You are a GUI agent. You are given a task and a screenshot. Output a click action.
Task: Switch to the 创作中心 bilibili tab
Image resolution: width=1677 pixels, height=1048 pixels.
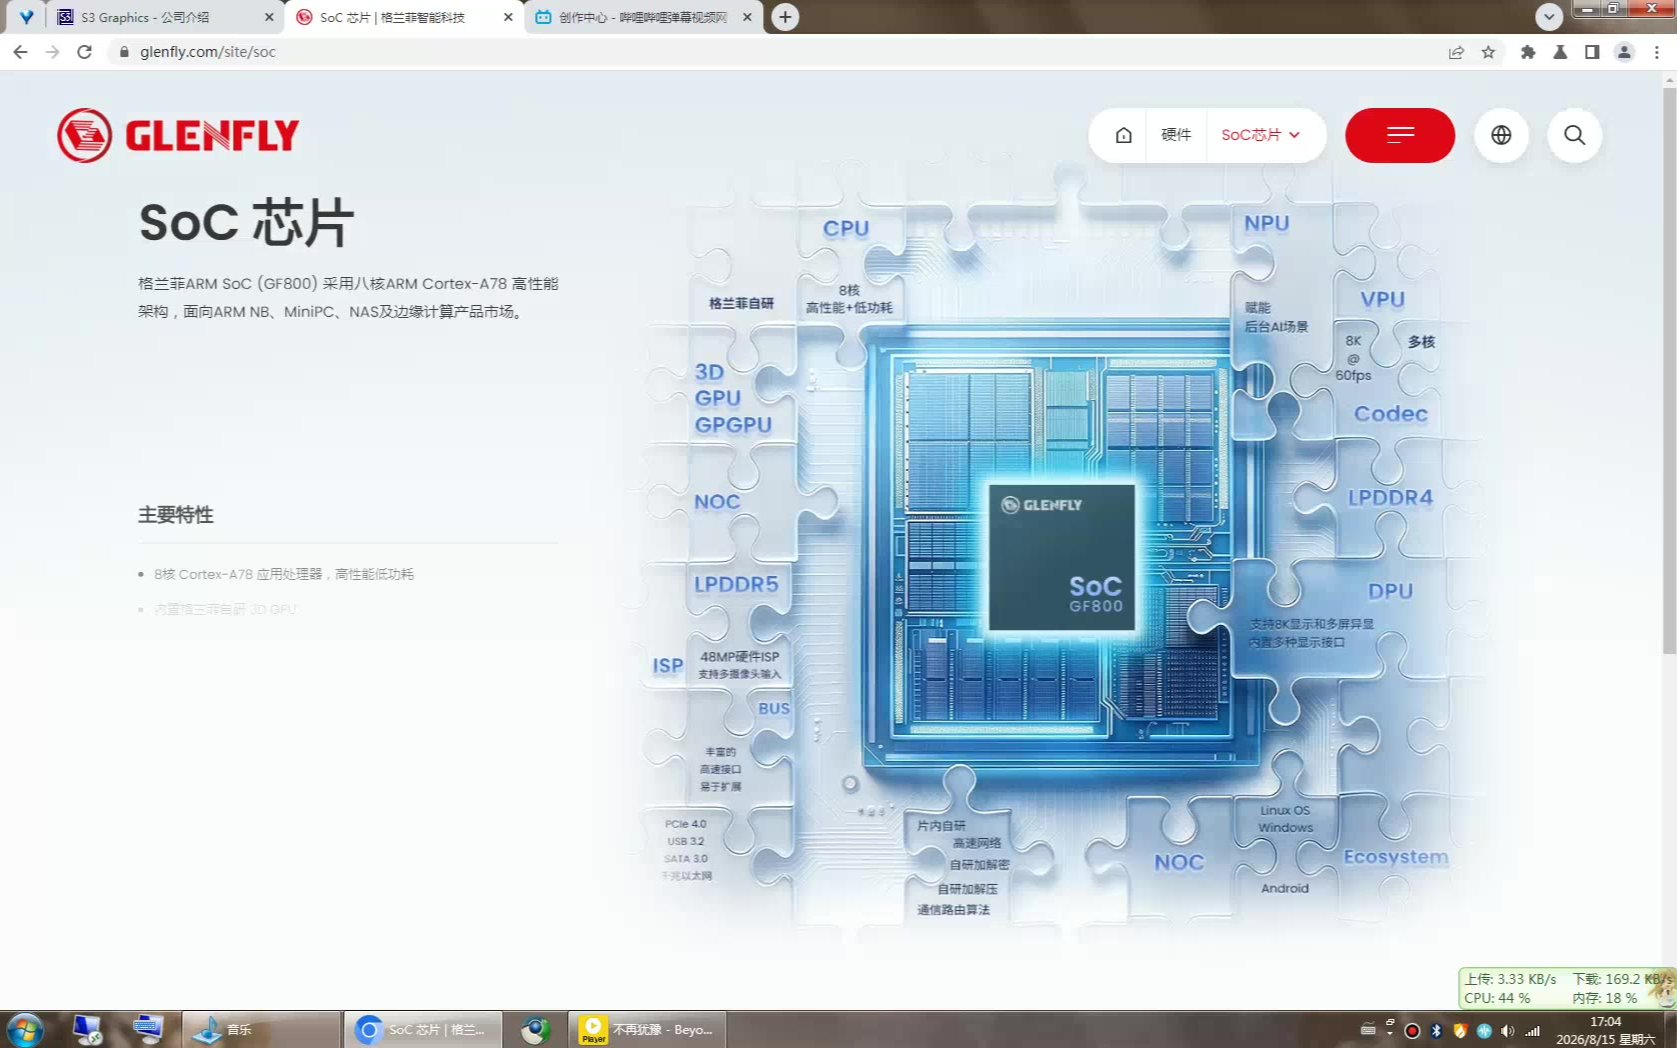pyautogui.click(x=643, y=17)
